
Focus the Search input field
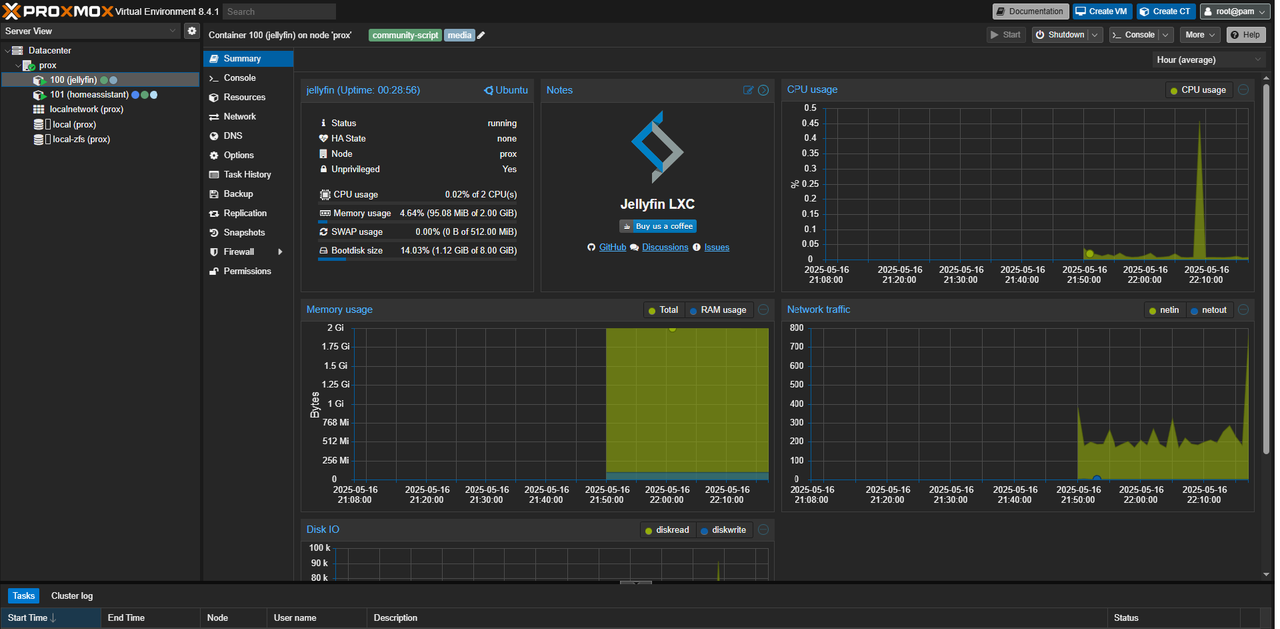click(x=279, y=12)
